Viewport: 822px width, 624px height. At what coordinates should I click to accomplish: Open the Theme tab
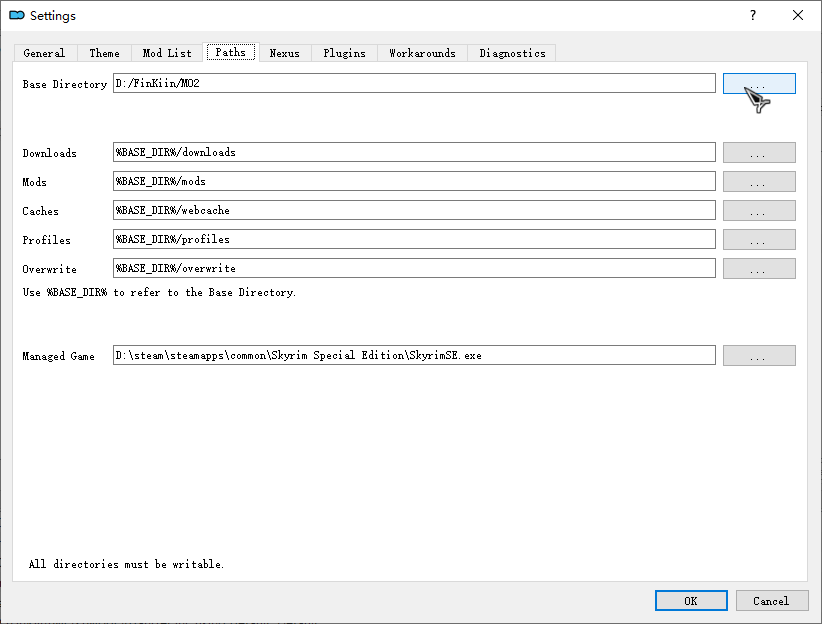click(104, 53)
